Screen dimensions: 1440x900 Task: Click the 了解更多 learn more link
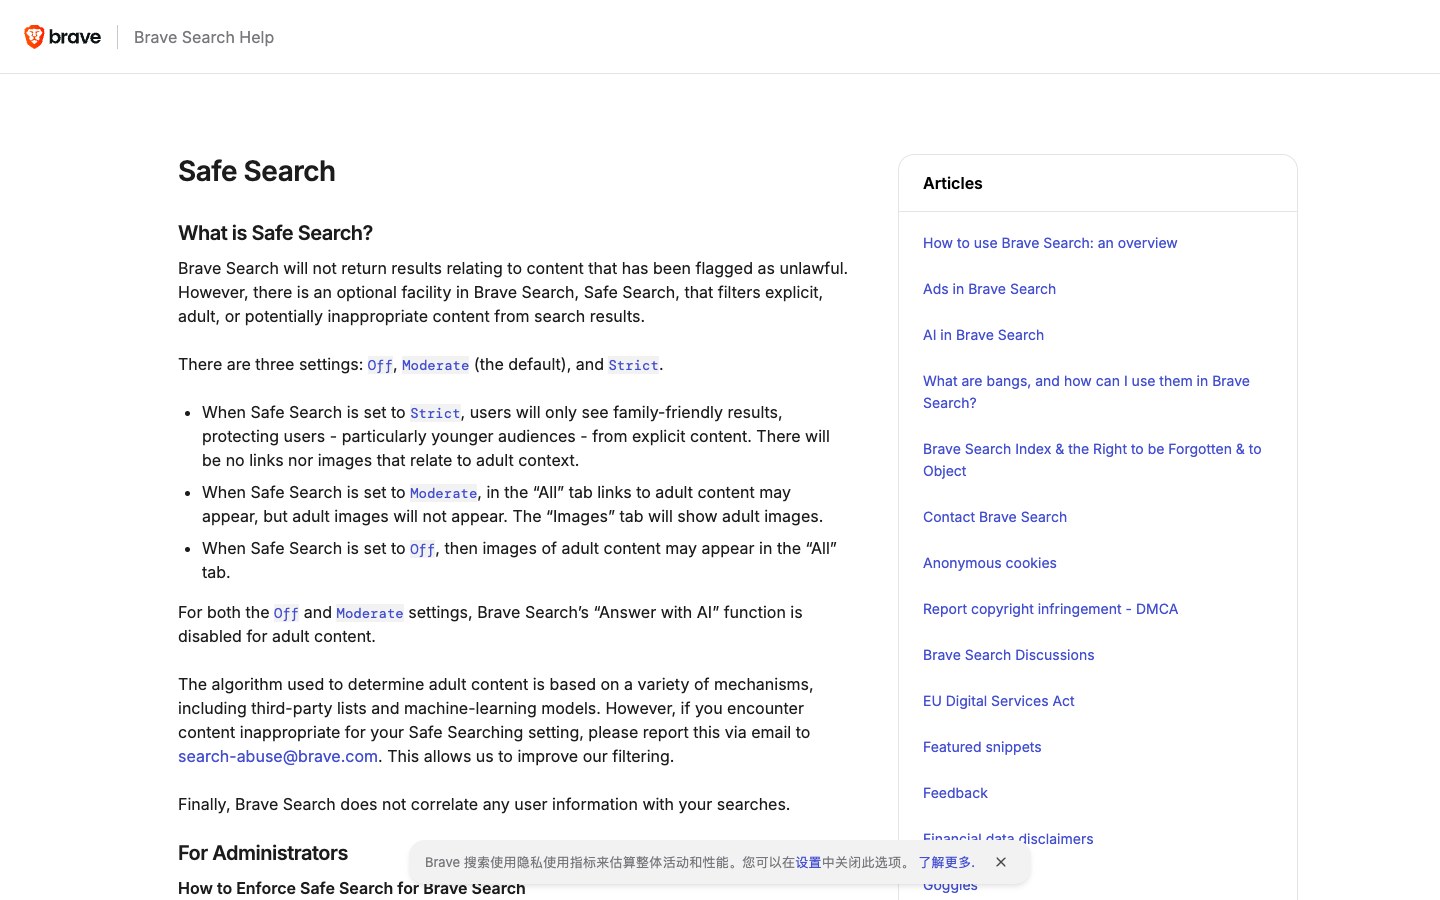click(944, 862)
